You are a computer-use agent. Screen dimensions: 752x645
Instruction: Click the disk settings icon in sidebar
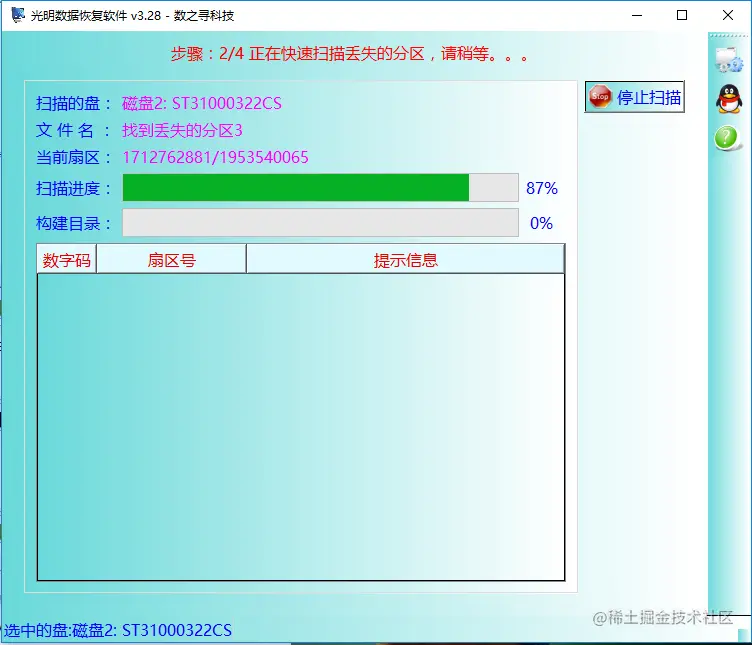point(728,60)
